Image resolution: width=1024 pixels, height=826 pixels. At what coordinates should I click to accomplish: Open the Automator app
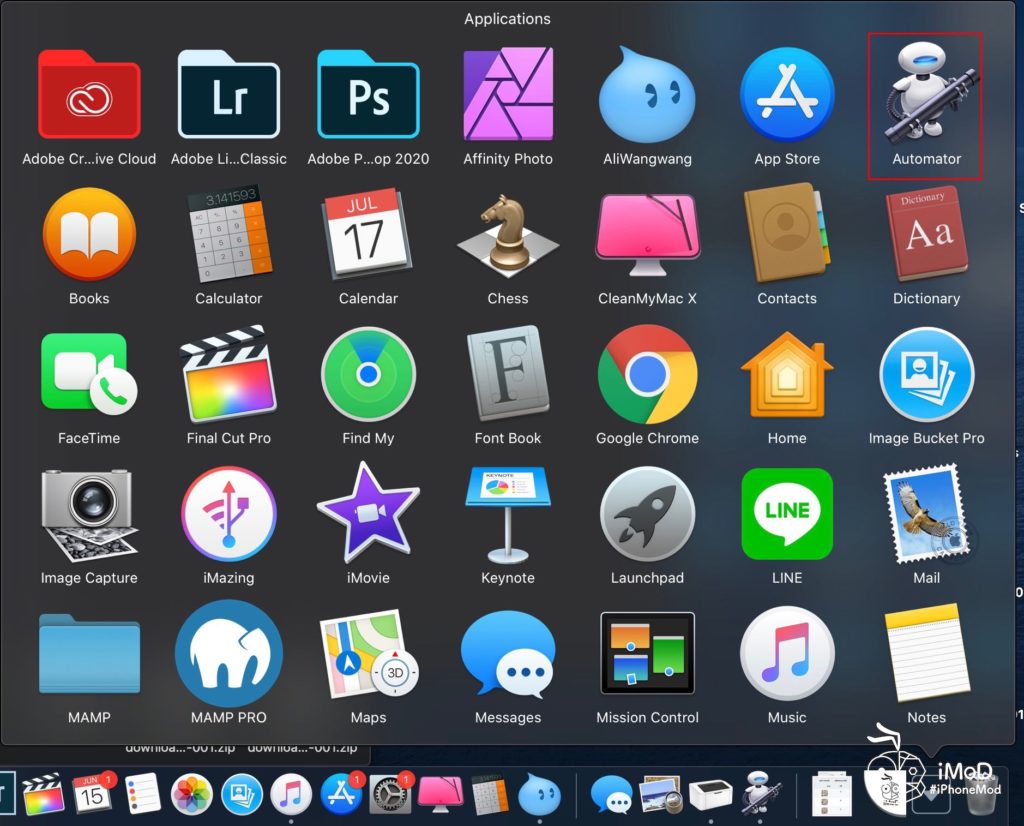click(x=926, y=96)
